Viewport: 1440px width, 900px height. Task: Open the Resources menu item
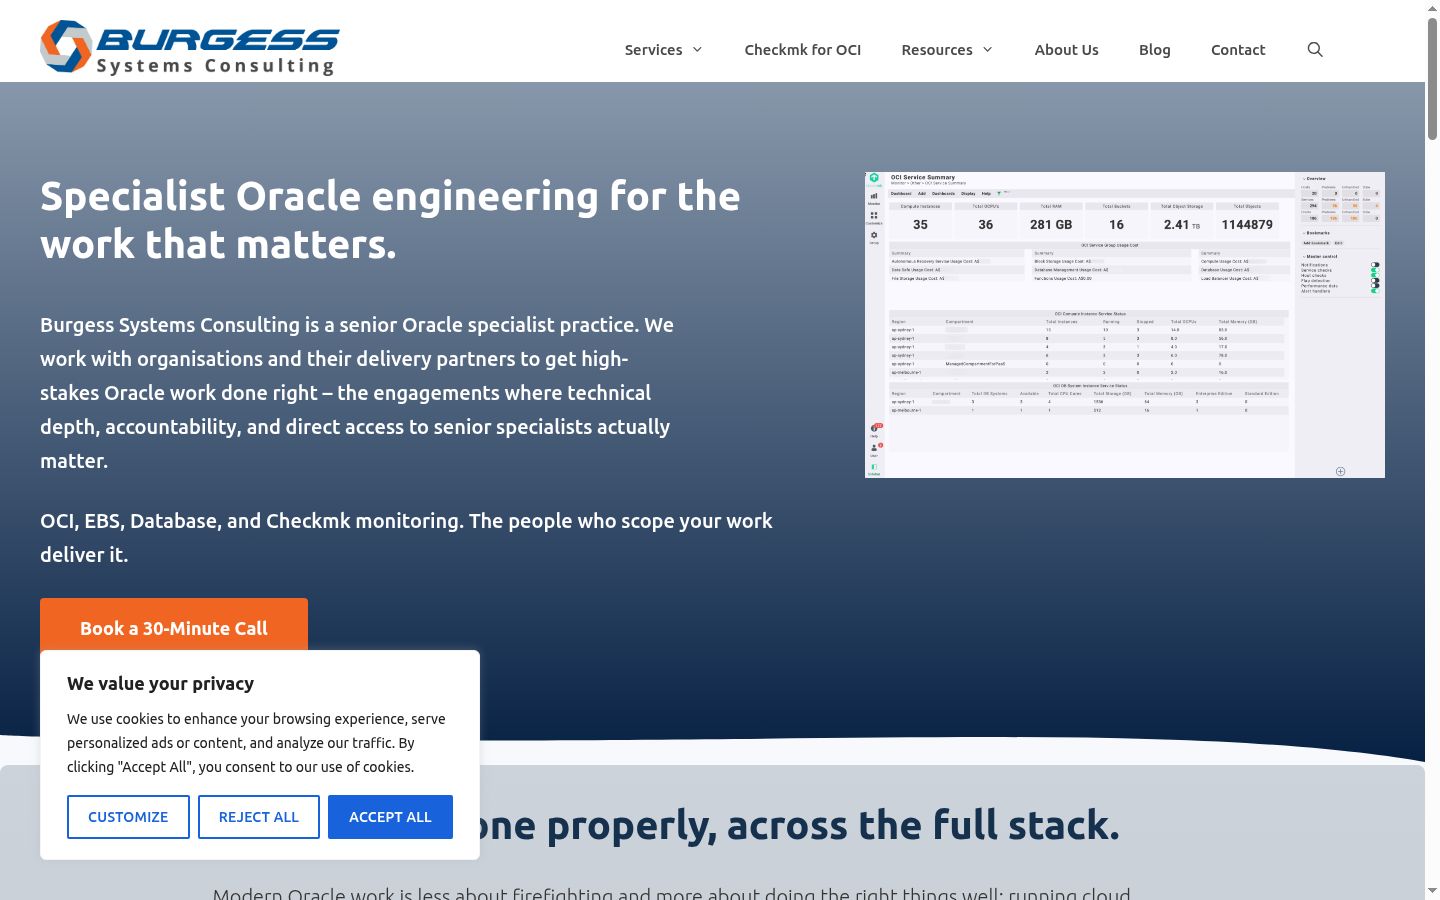936,50
